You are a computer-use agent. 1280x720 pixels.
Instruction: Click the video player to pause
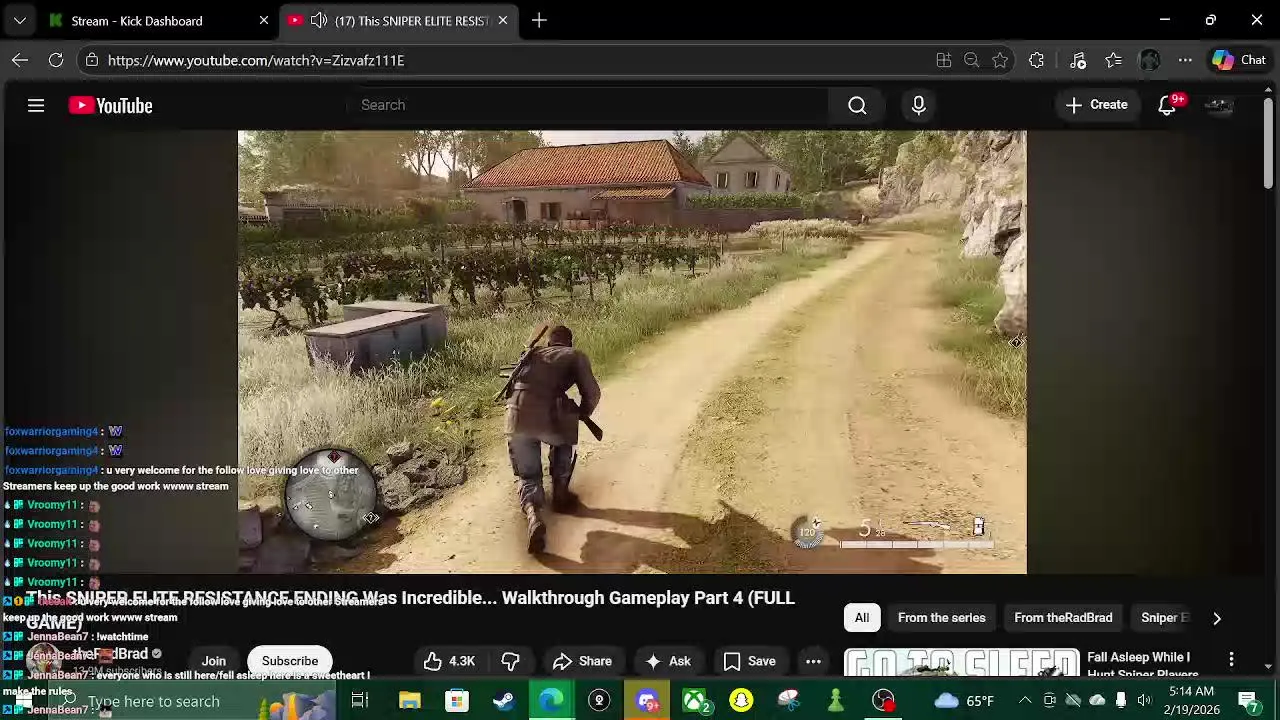pyautogui.click(x=632, y=352)
